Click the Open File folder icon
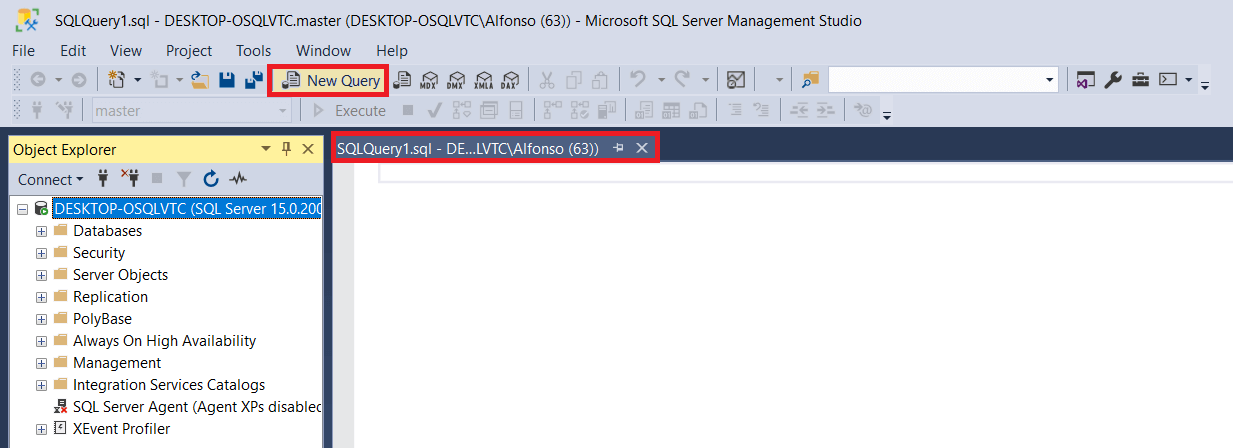This screenshot has height=448, width=1233. (199, 80)
